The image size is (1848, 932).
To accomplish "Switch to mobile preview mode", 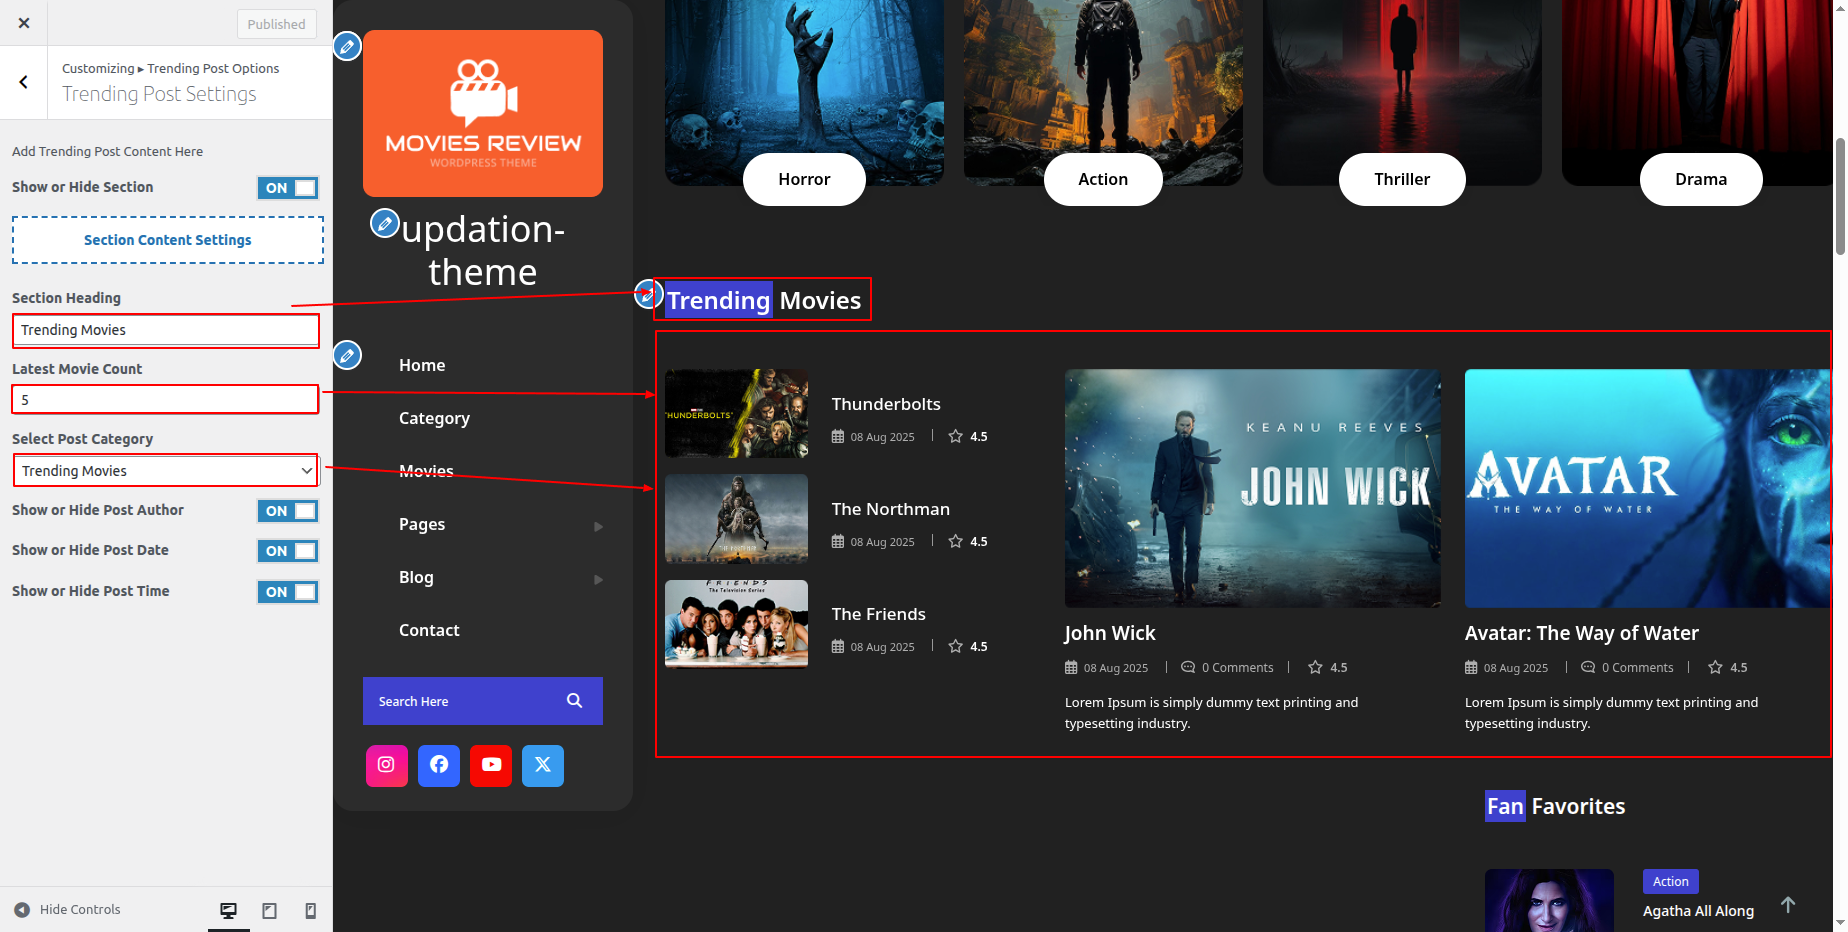I will click(310, 910).
